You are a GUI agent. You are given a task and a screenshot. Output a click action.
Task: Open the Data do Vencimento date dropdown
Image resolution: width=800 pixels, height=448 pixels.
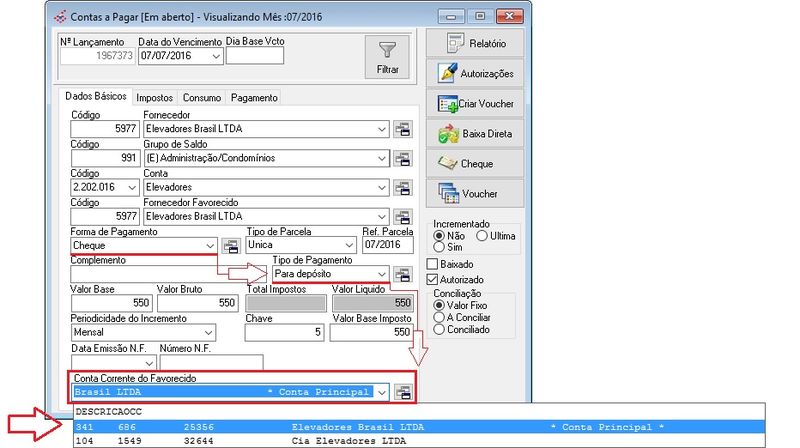pos(216,57)
